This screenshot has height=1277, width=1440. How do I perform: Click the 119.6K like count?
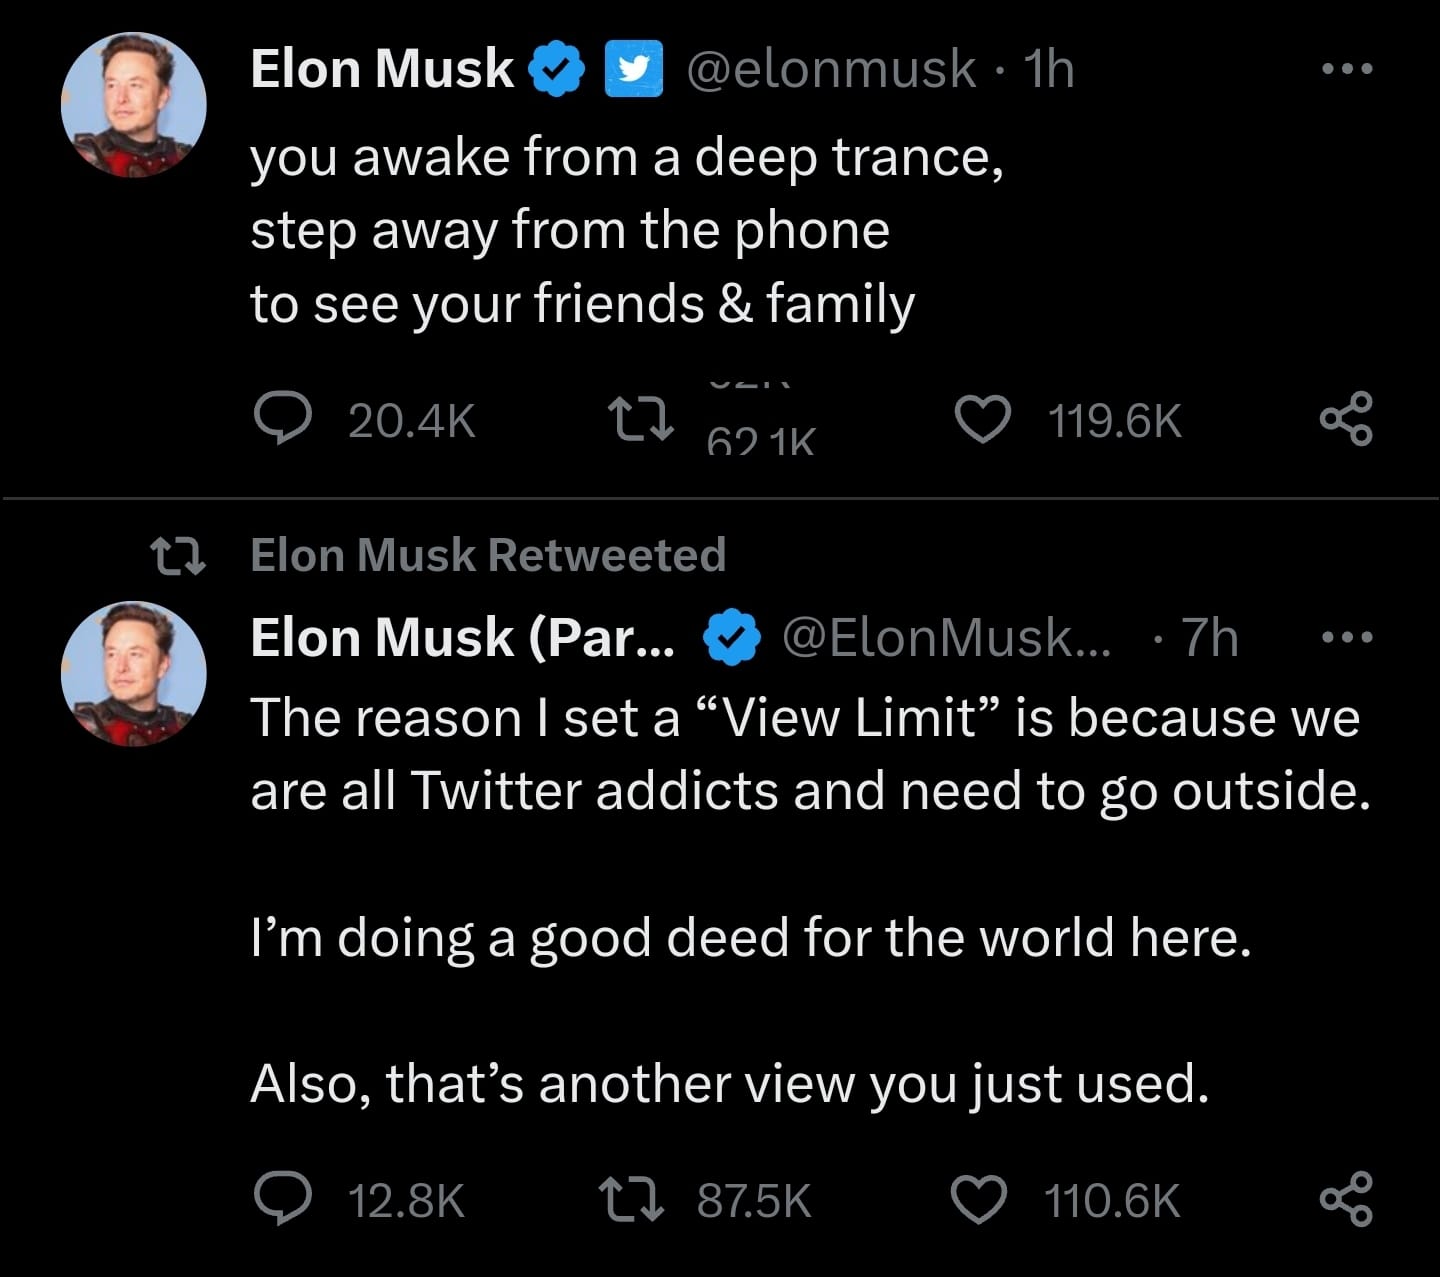coord(1112,419)
